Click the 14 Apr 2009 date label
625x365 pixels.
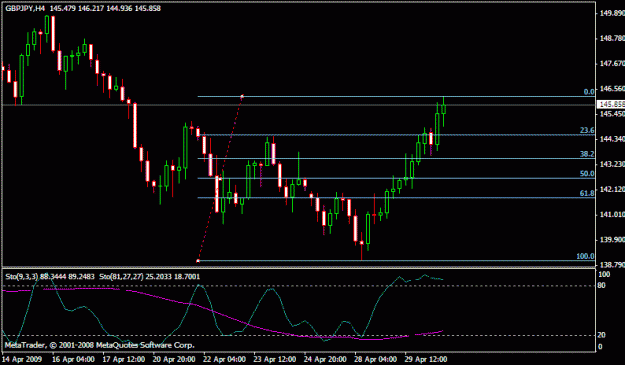[22, 359]
